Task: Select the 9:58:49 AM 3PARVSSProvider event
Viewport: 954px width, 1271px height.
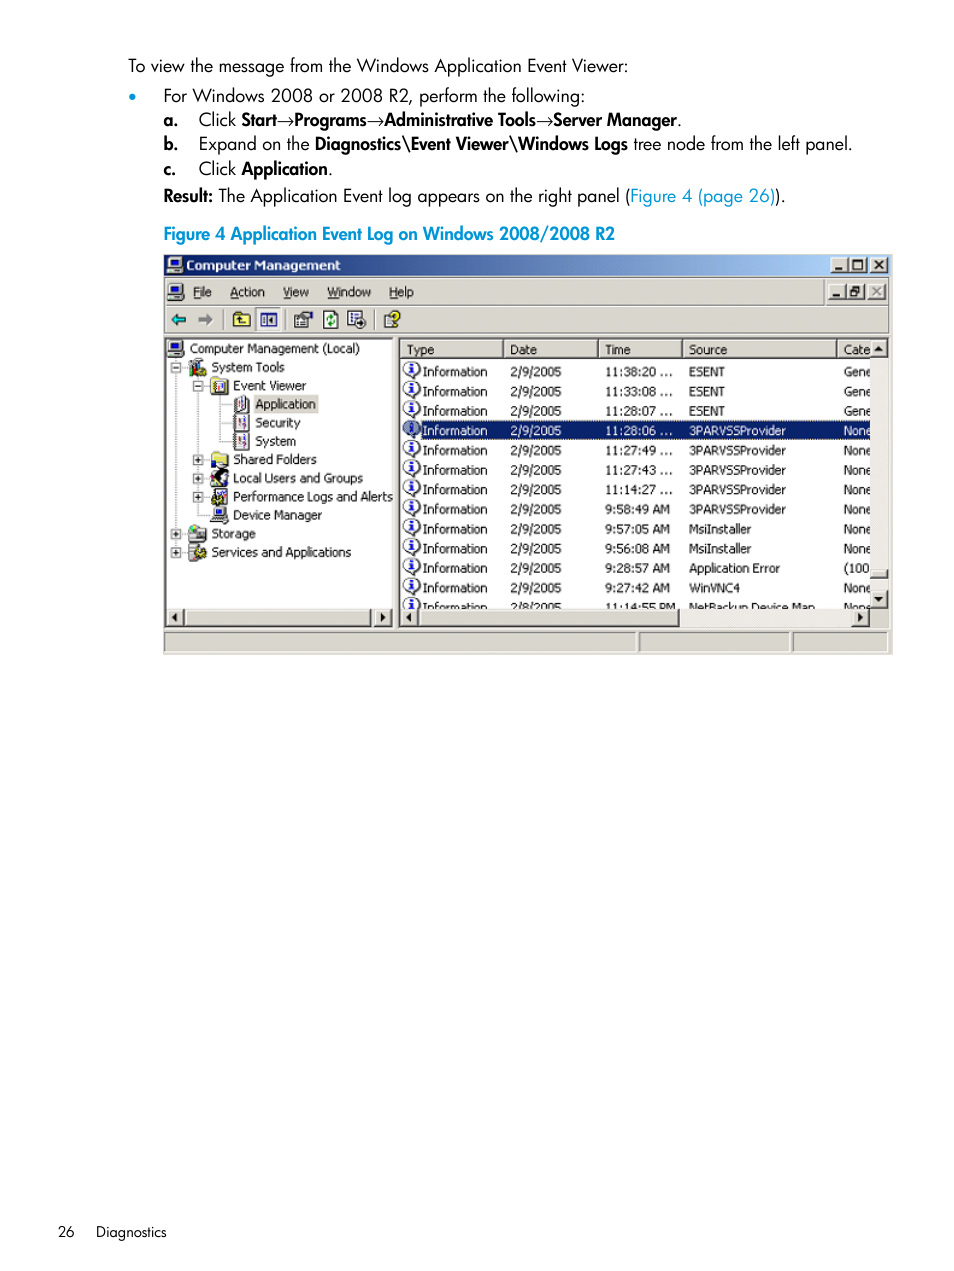Action: pyautogui.click(x=636, y=509)
